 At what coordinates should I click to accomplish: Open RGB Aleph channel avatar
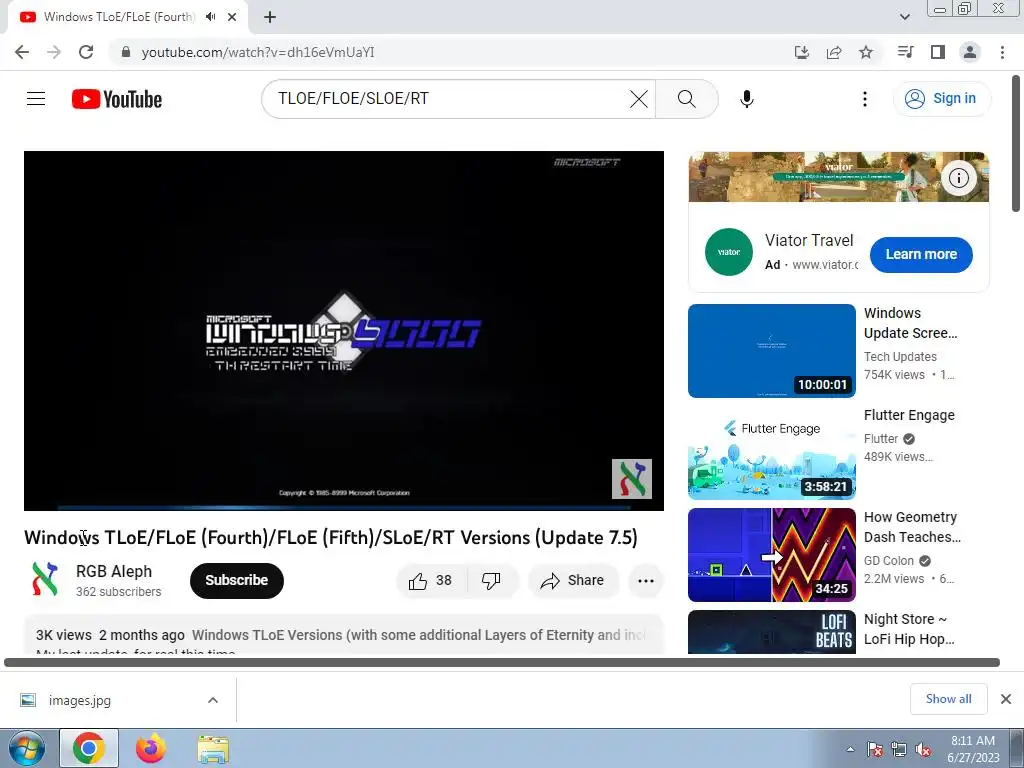[x=44, y=580]
